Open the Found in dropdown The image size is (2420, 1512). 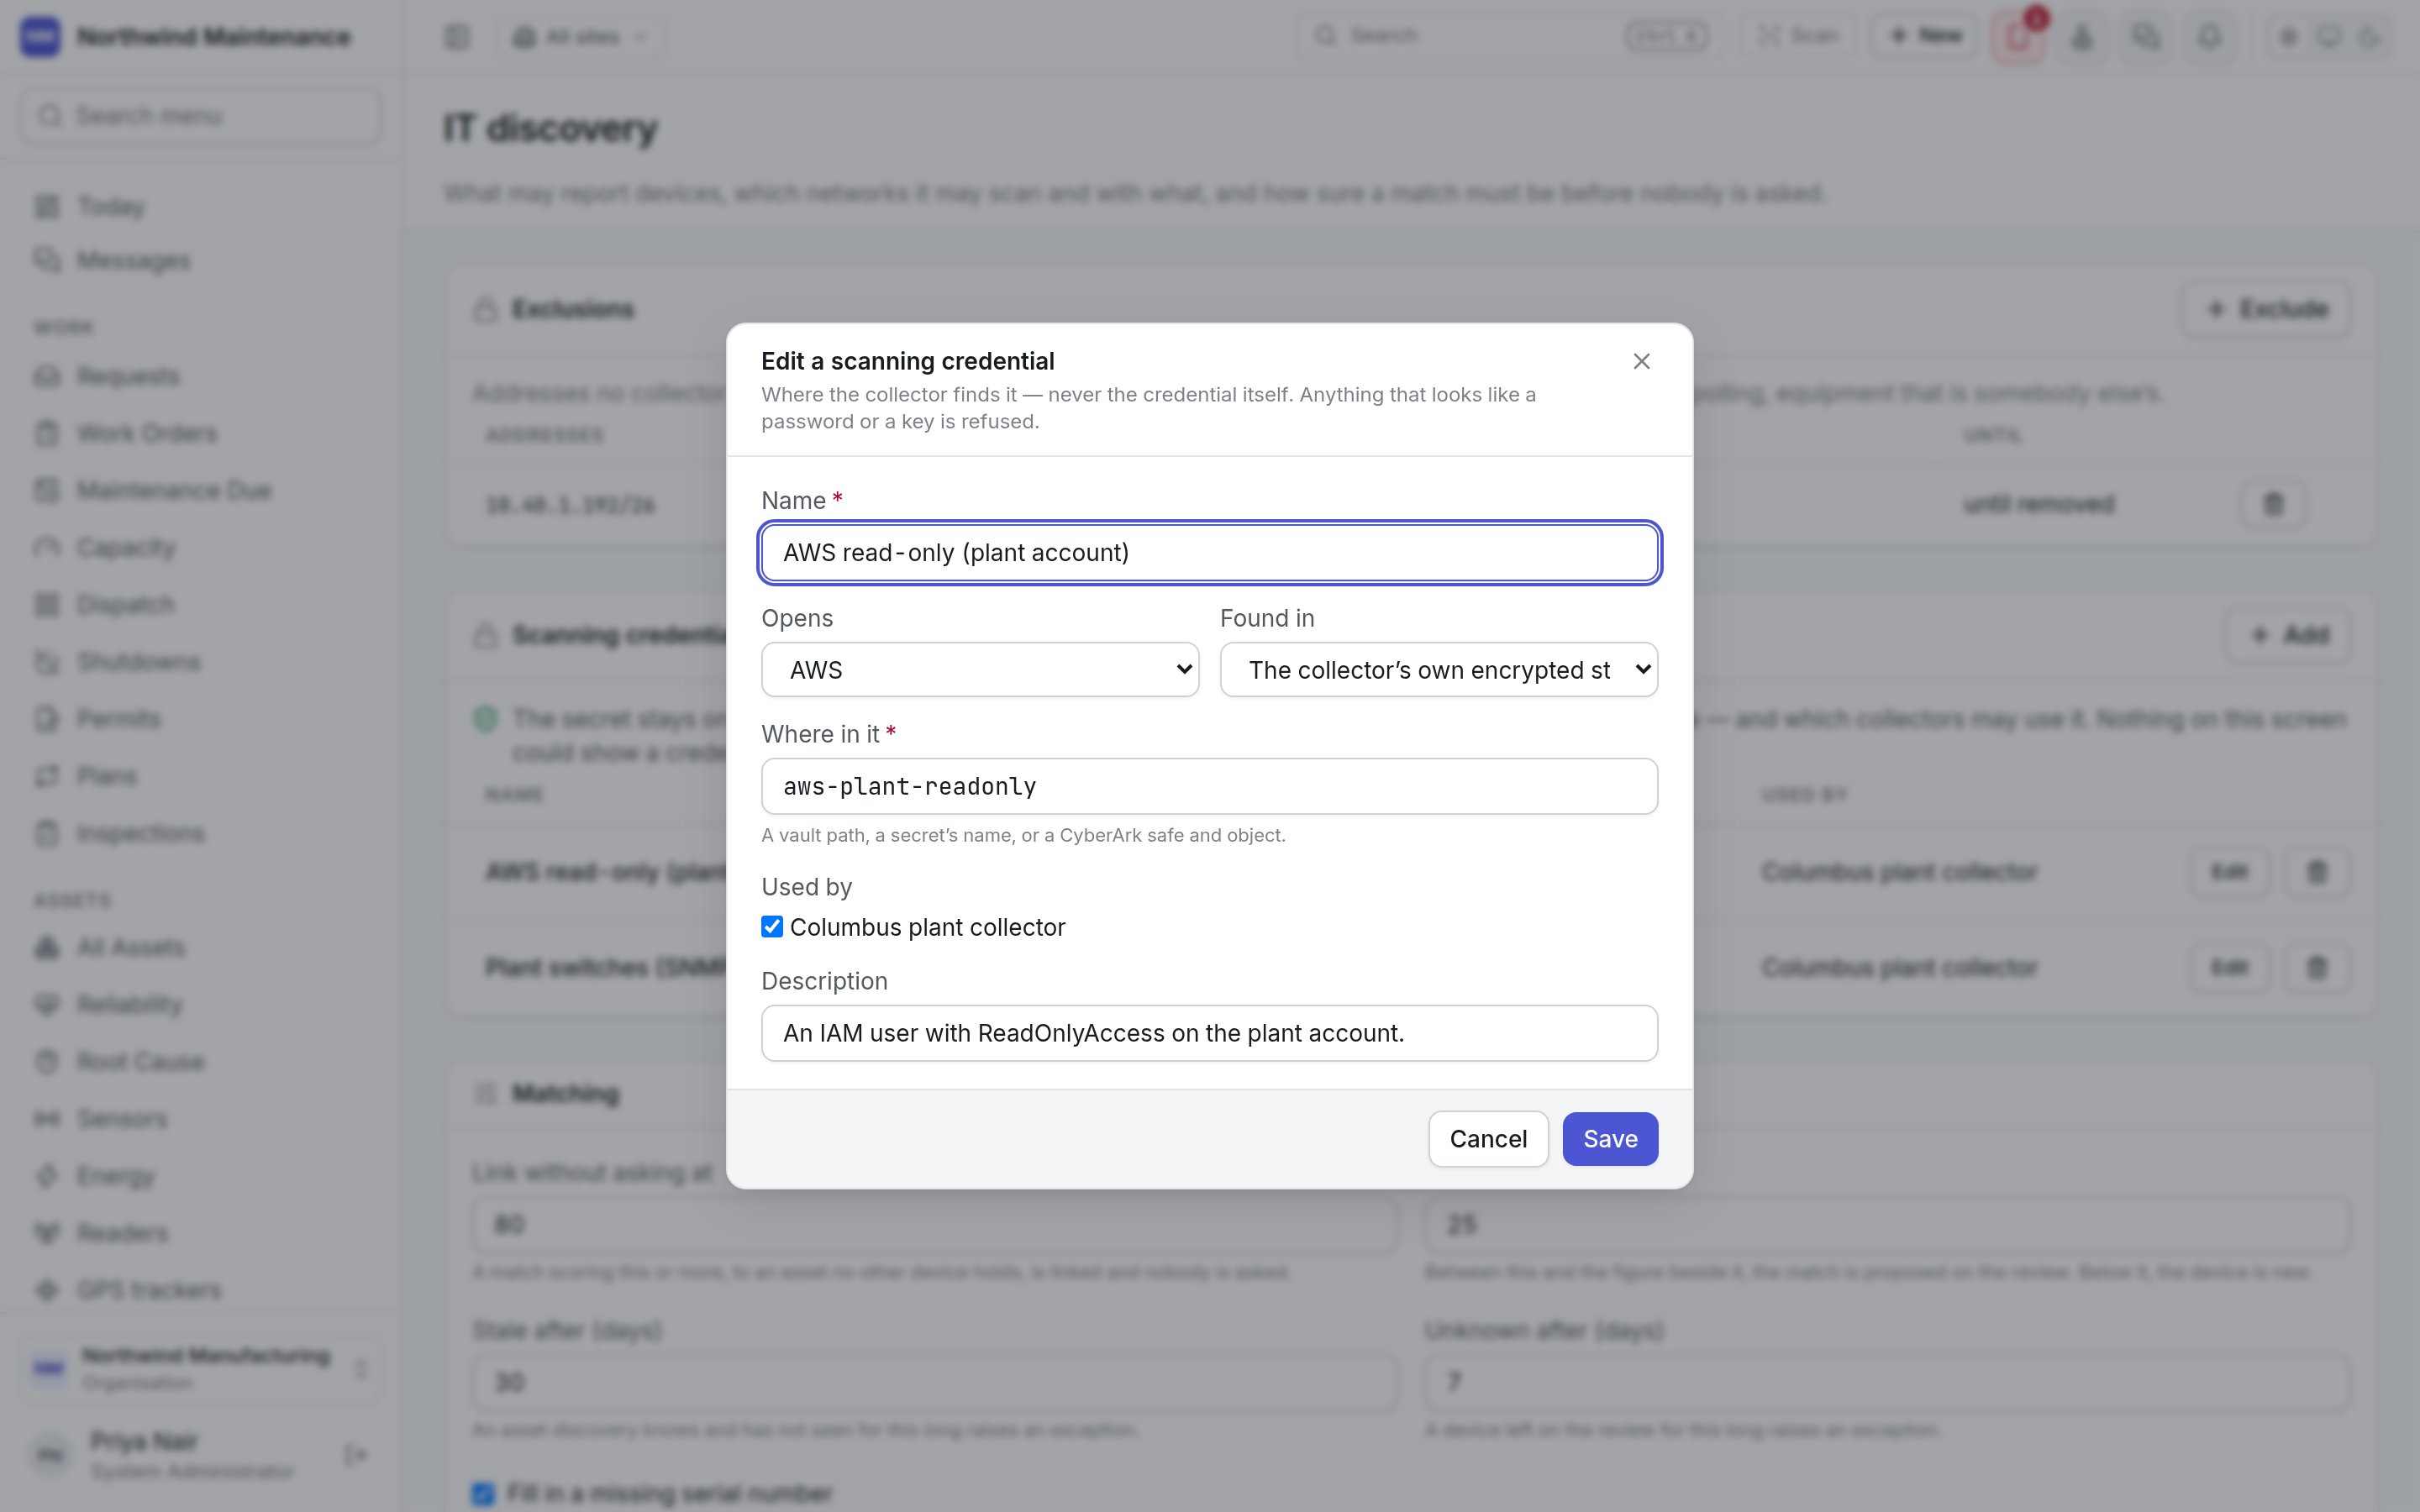(1438, 670)
